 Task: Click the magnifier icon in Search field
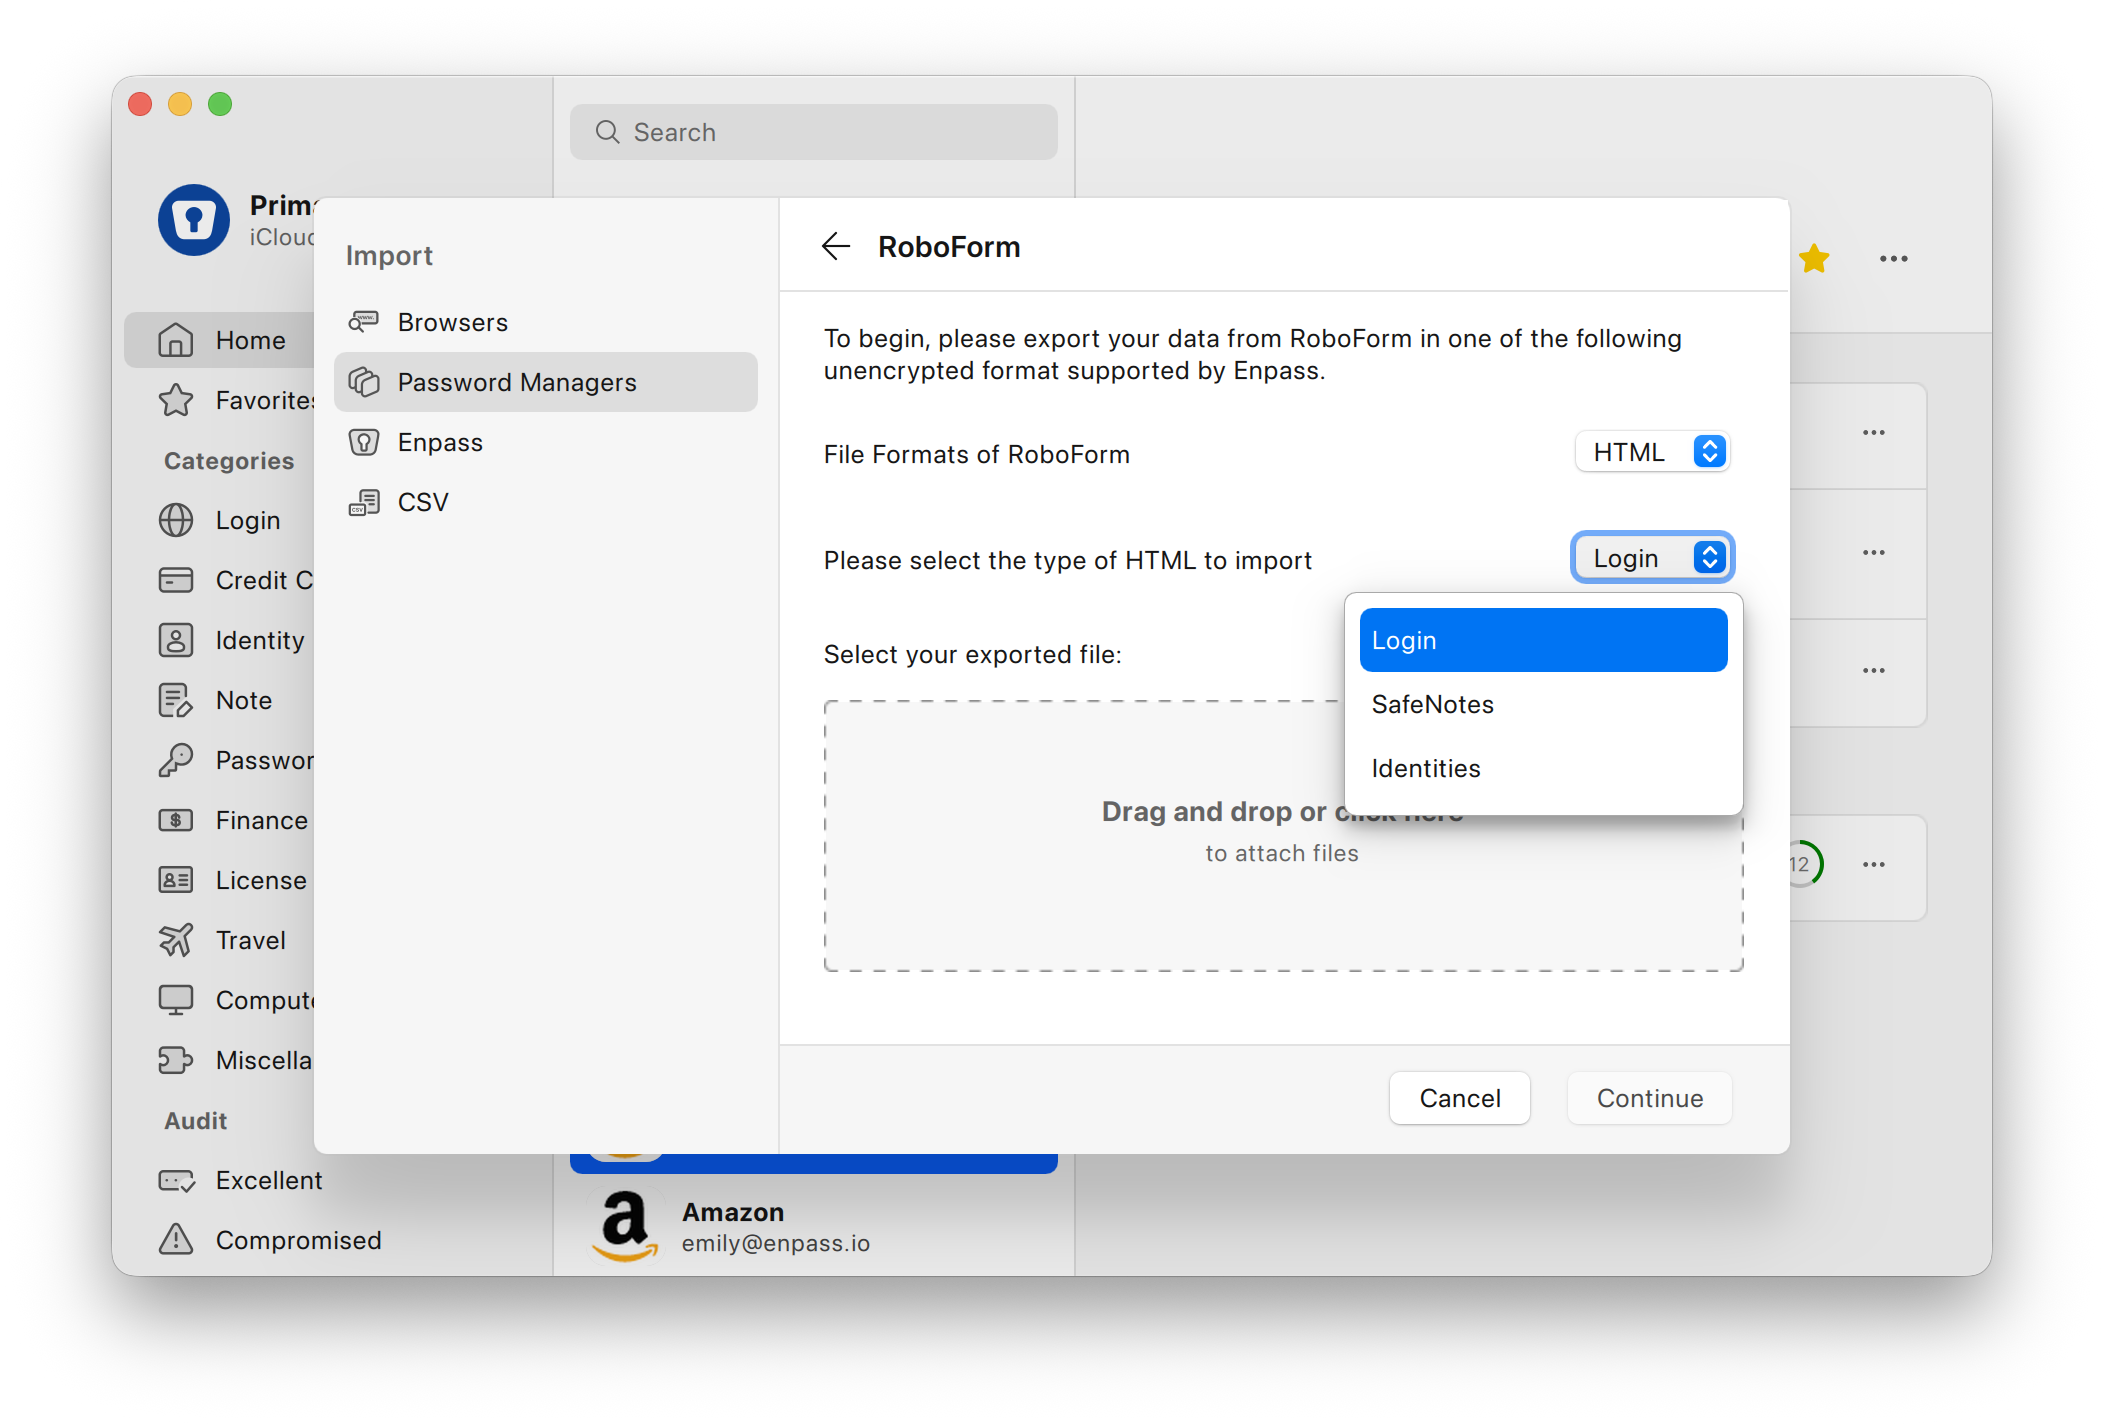tap(607, 132)
